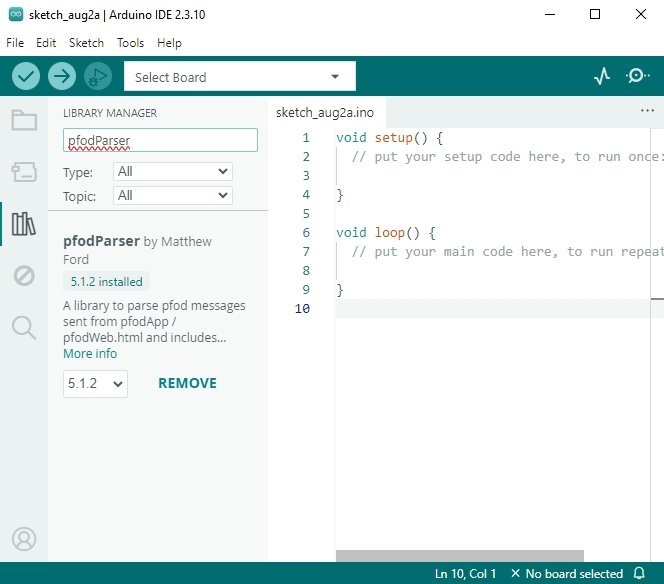Open the Tools menu
The width and height of the screenshot is (664, 584).
click(x=130, y=43)
